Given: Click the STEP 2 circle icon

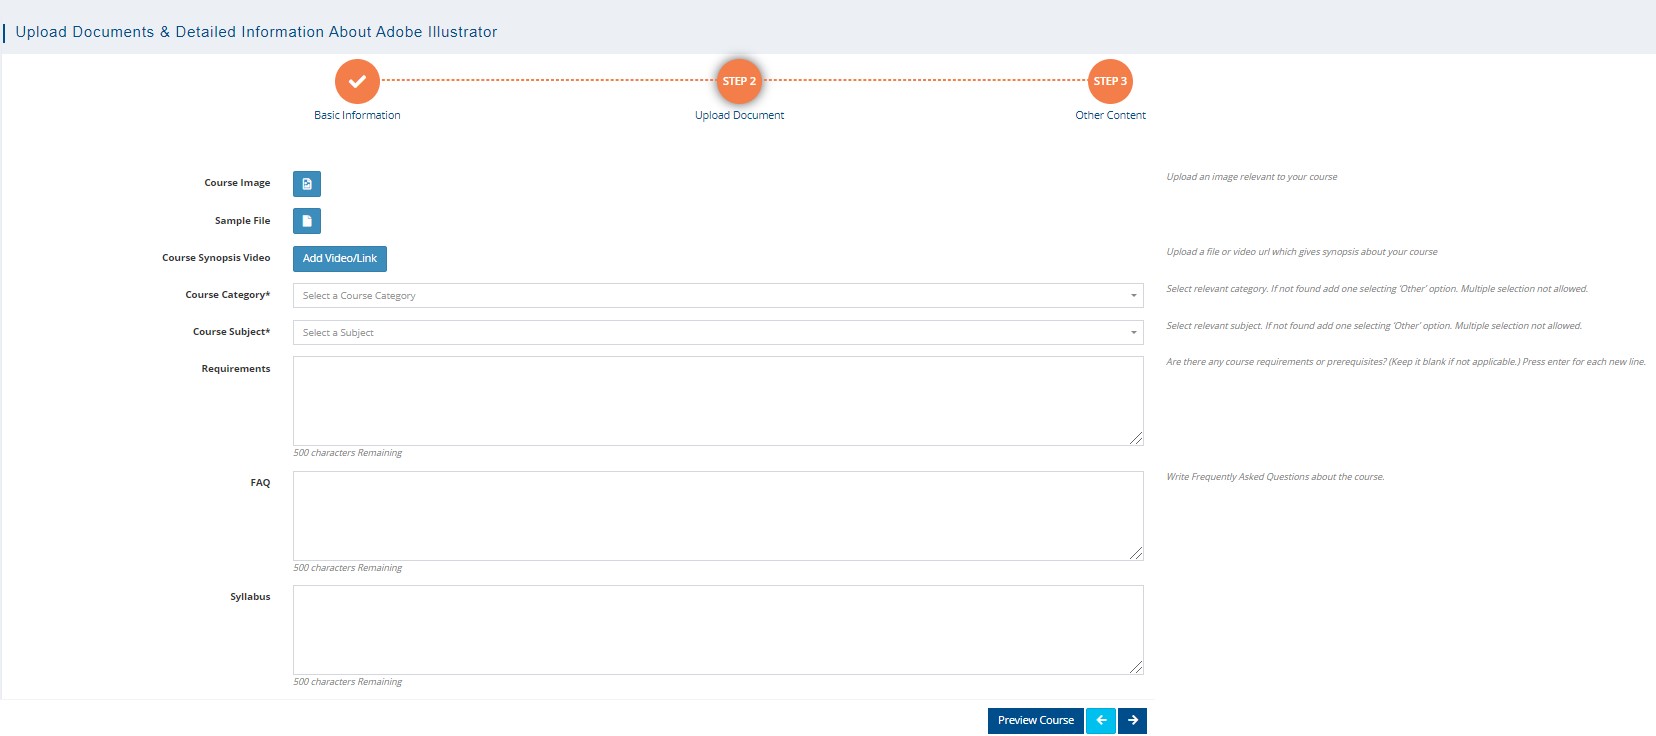Looking at the screenshot, I should pyautogui.click(x=739, y=81).
